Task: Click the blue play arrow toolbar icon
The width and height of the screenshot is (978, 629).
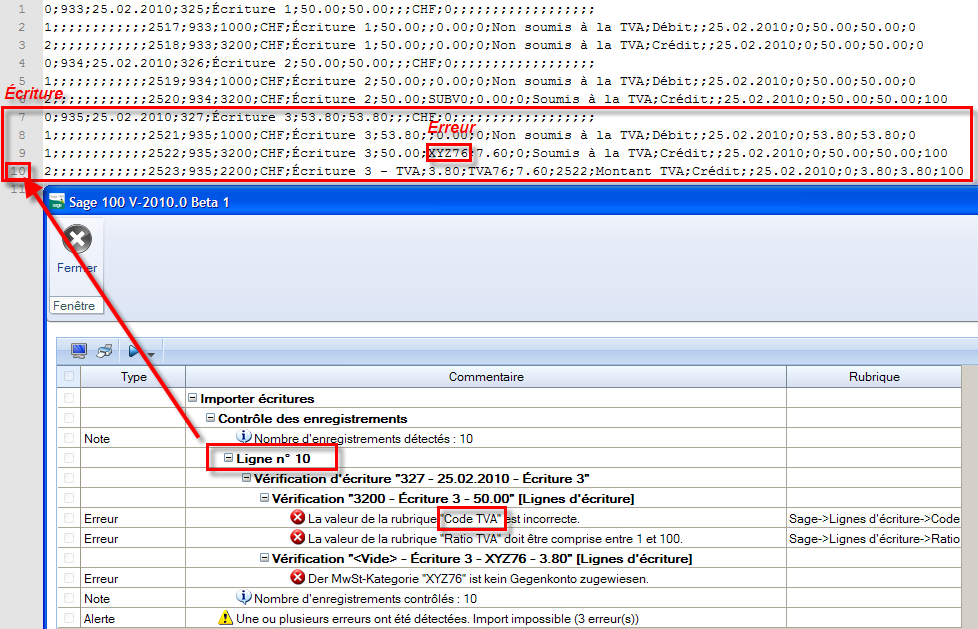Action: coord(134,351)
